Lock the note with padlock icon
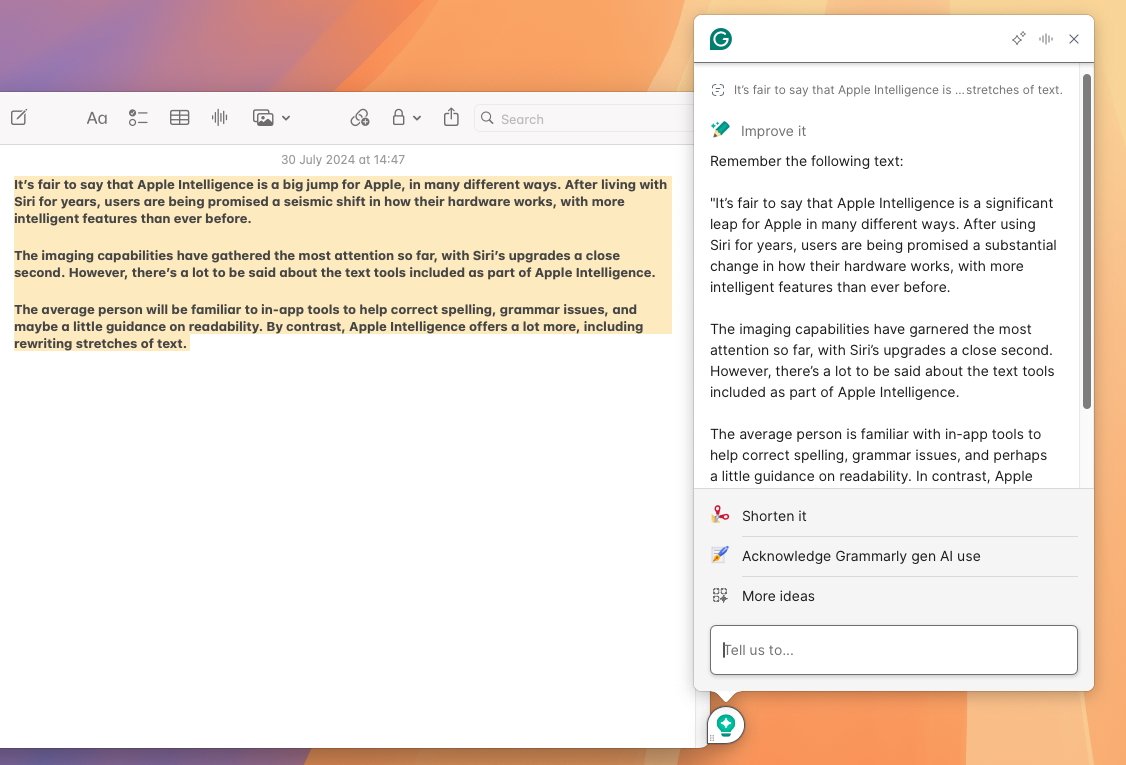The image size is (1126, 765). coord(399,117)
